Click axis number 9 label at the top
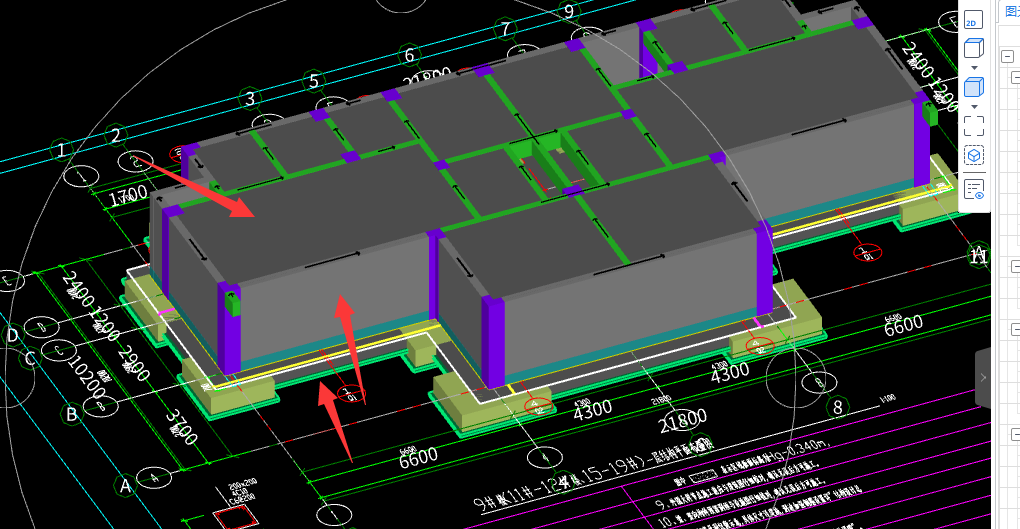The height and width of the screenshot is (529, 1020). click(569, 11)
